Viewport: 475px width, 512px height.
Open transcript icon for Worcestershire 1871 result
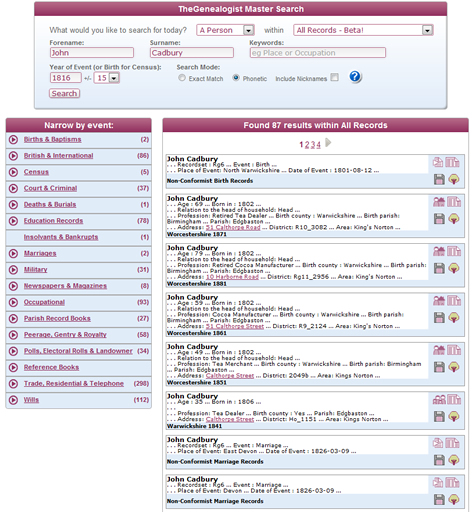point(454,202)
